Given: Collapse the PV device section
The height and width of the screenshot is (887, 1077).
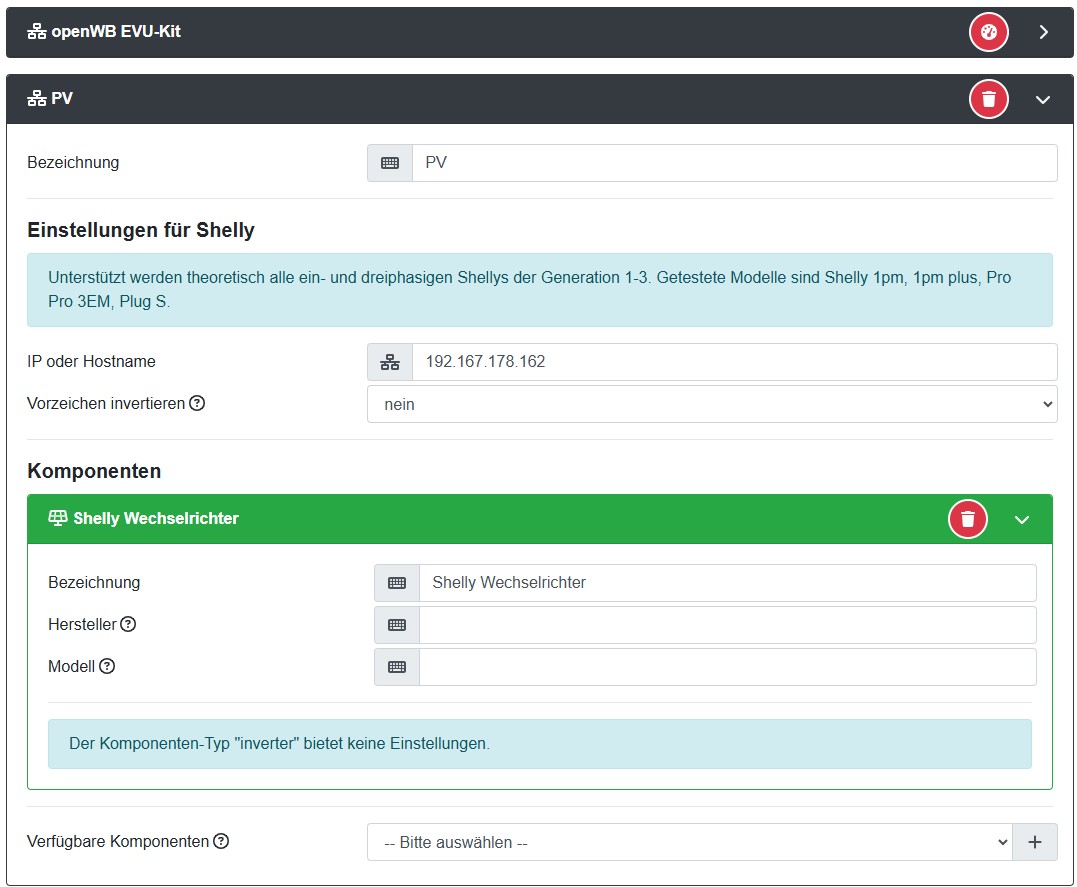Looking at the screenshot, I should [1043, 100].
